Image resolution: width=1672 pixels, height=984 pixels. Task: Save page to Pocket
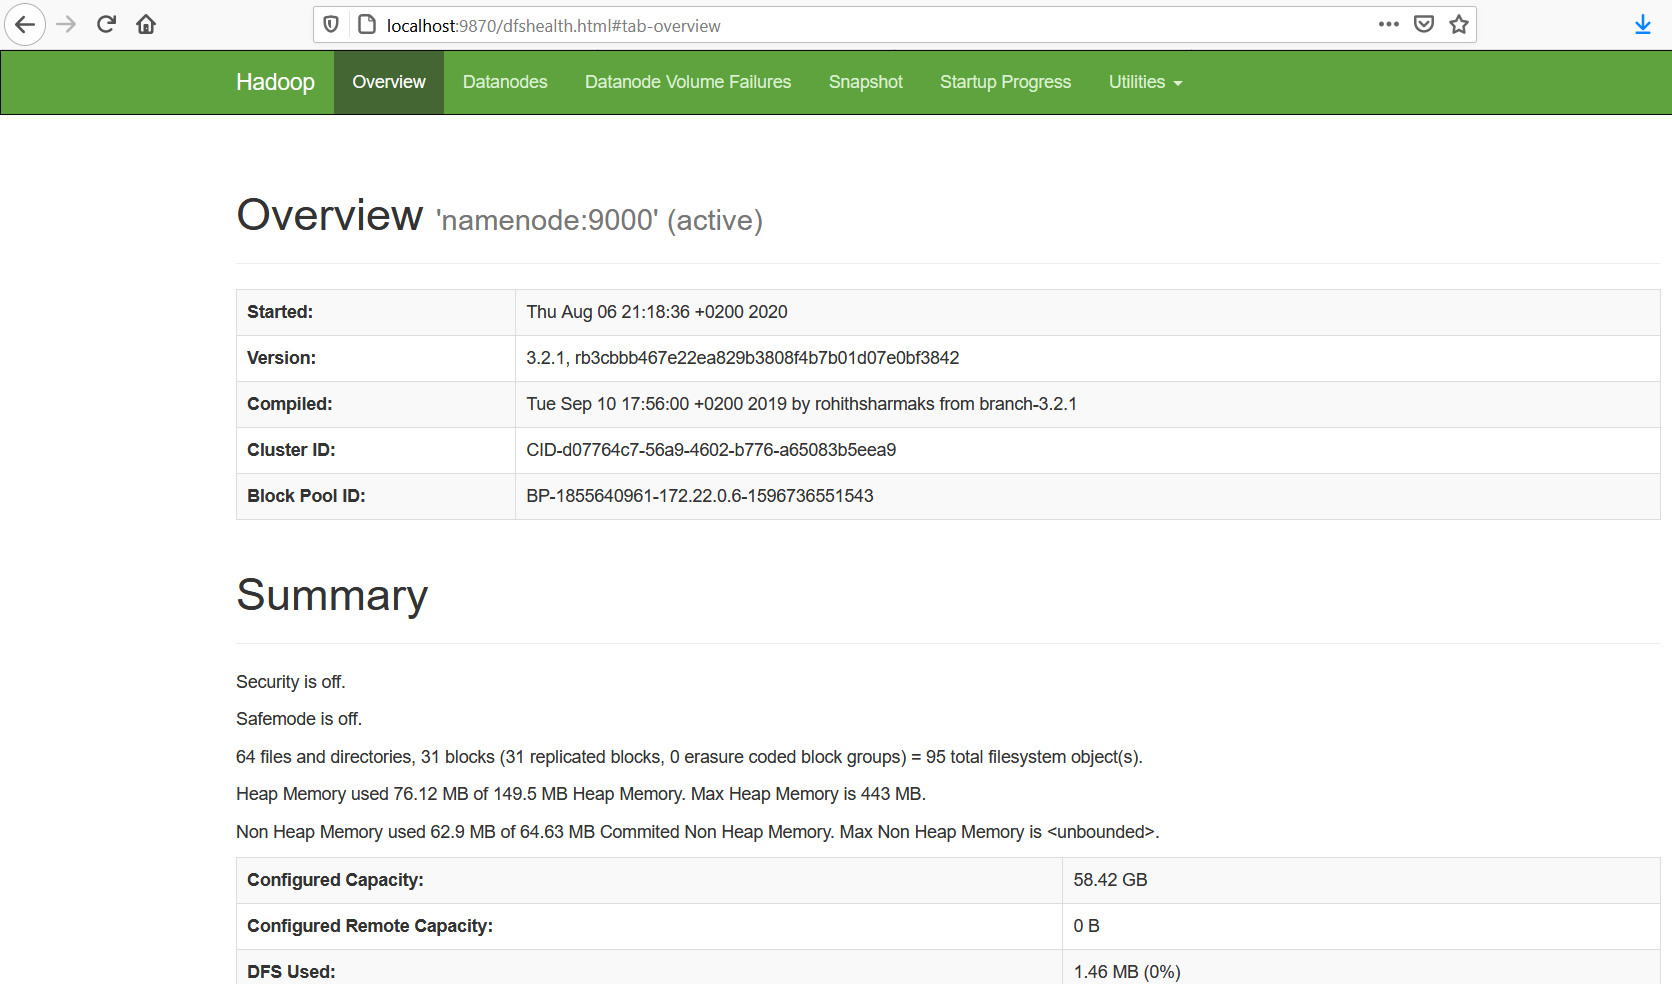pyautogui.click(x=1424, y=25)
